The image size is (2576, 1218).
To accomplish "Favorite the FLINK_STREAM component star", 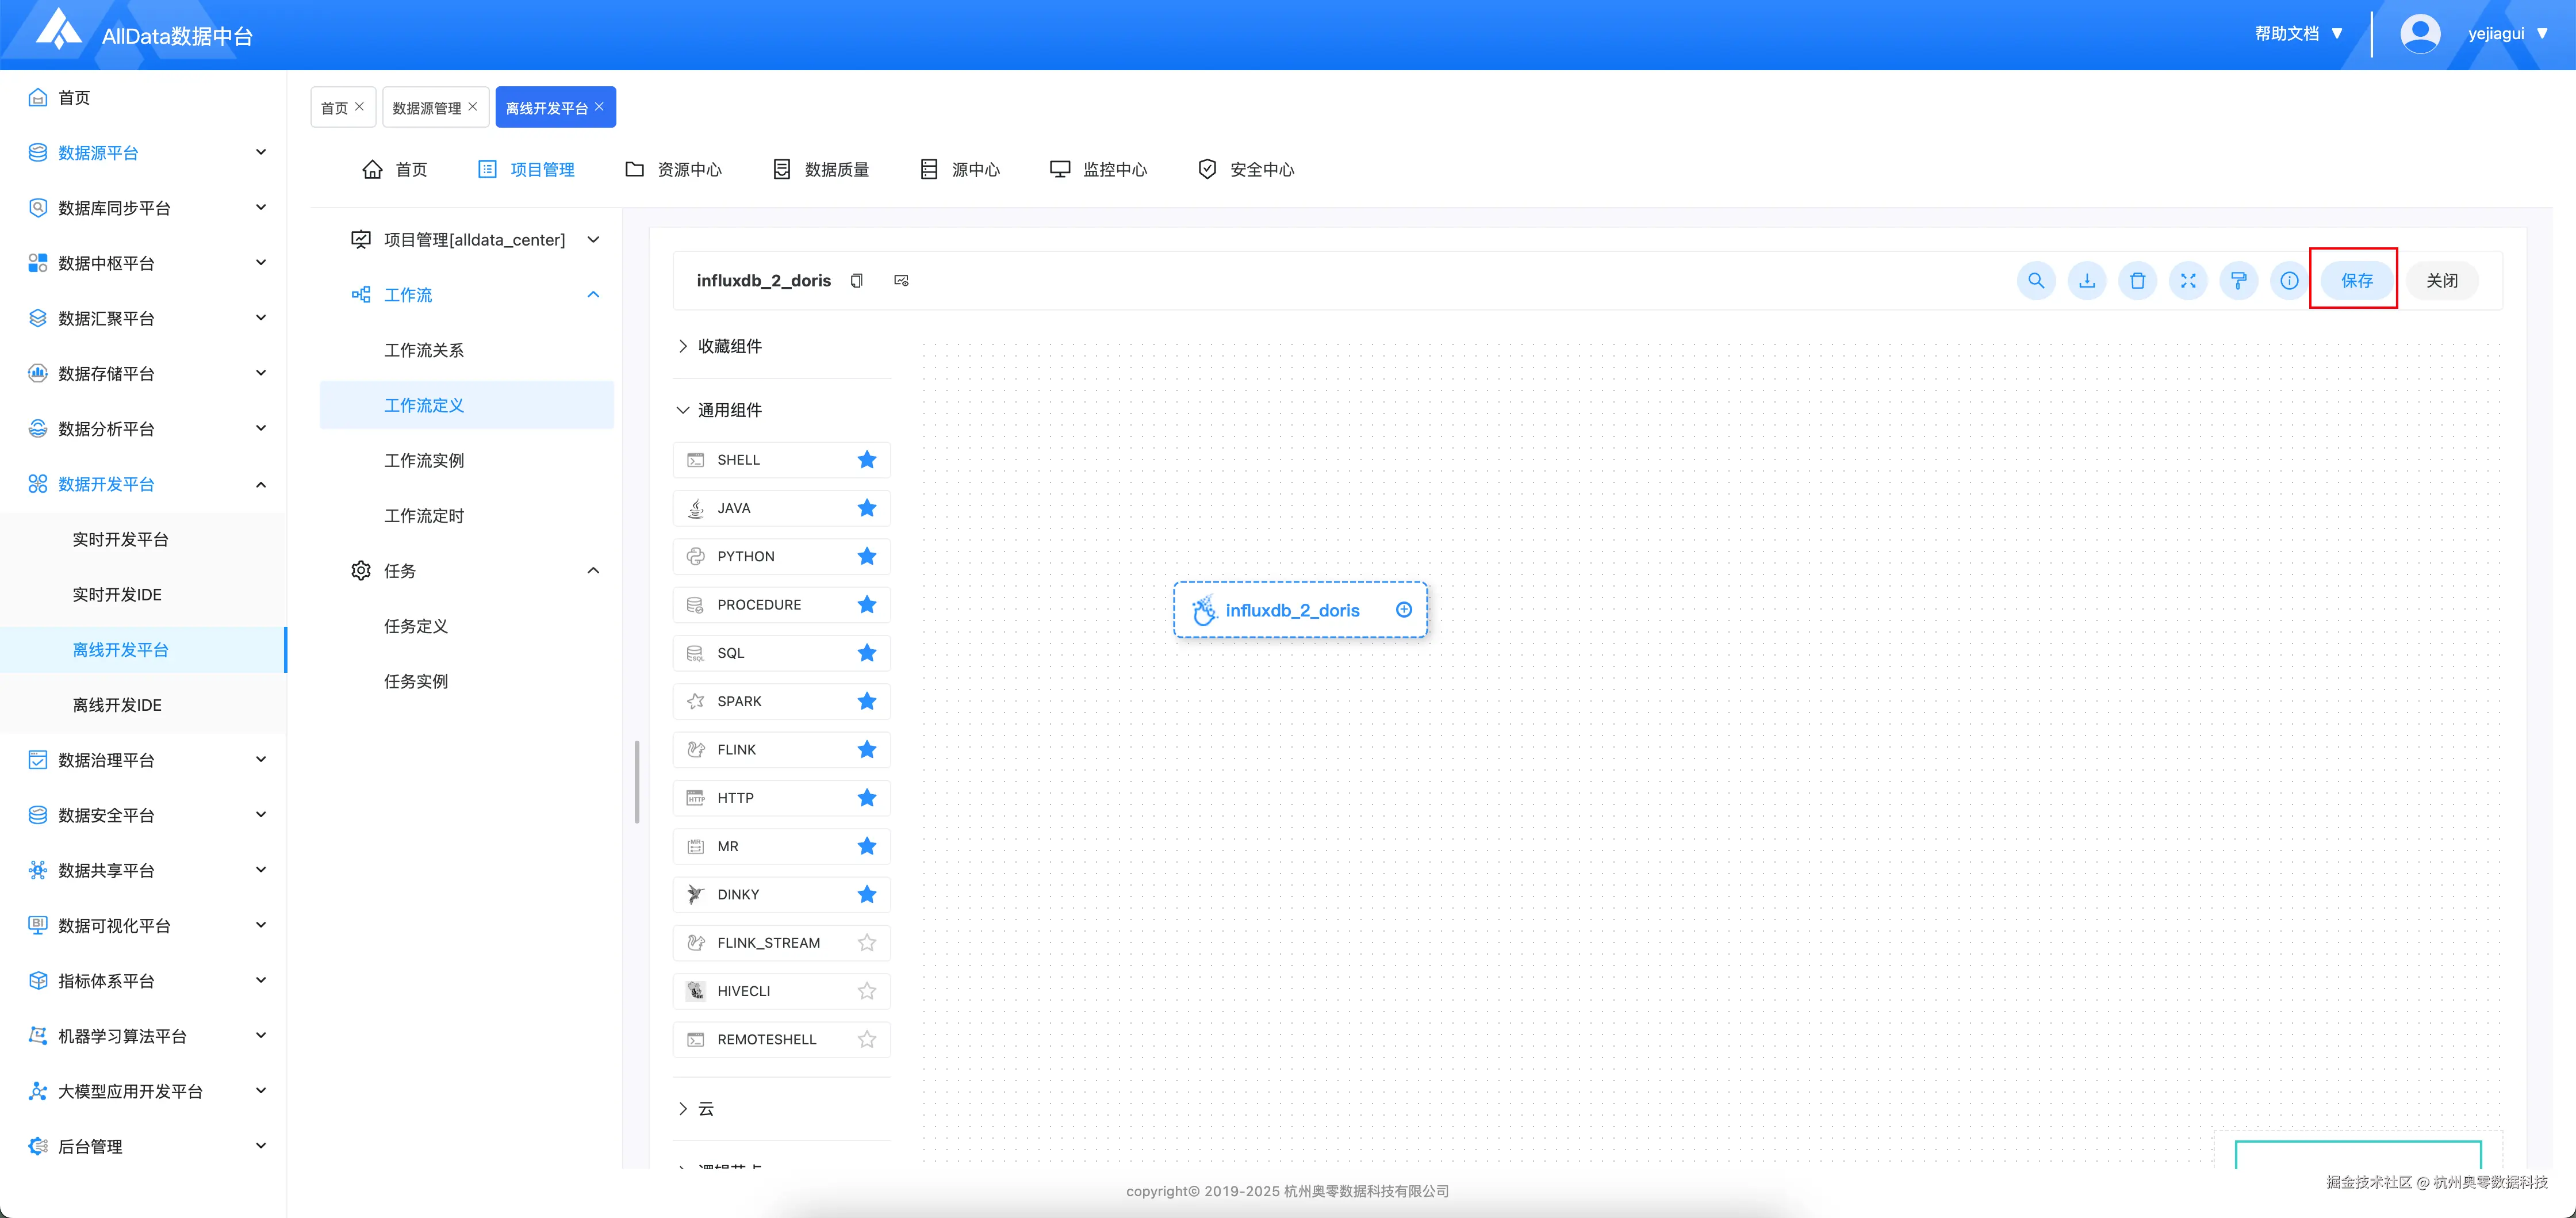I will click(867, 943).
